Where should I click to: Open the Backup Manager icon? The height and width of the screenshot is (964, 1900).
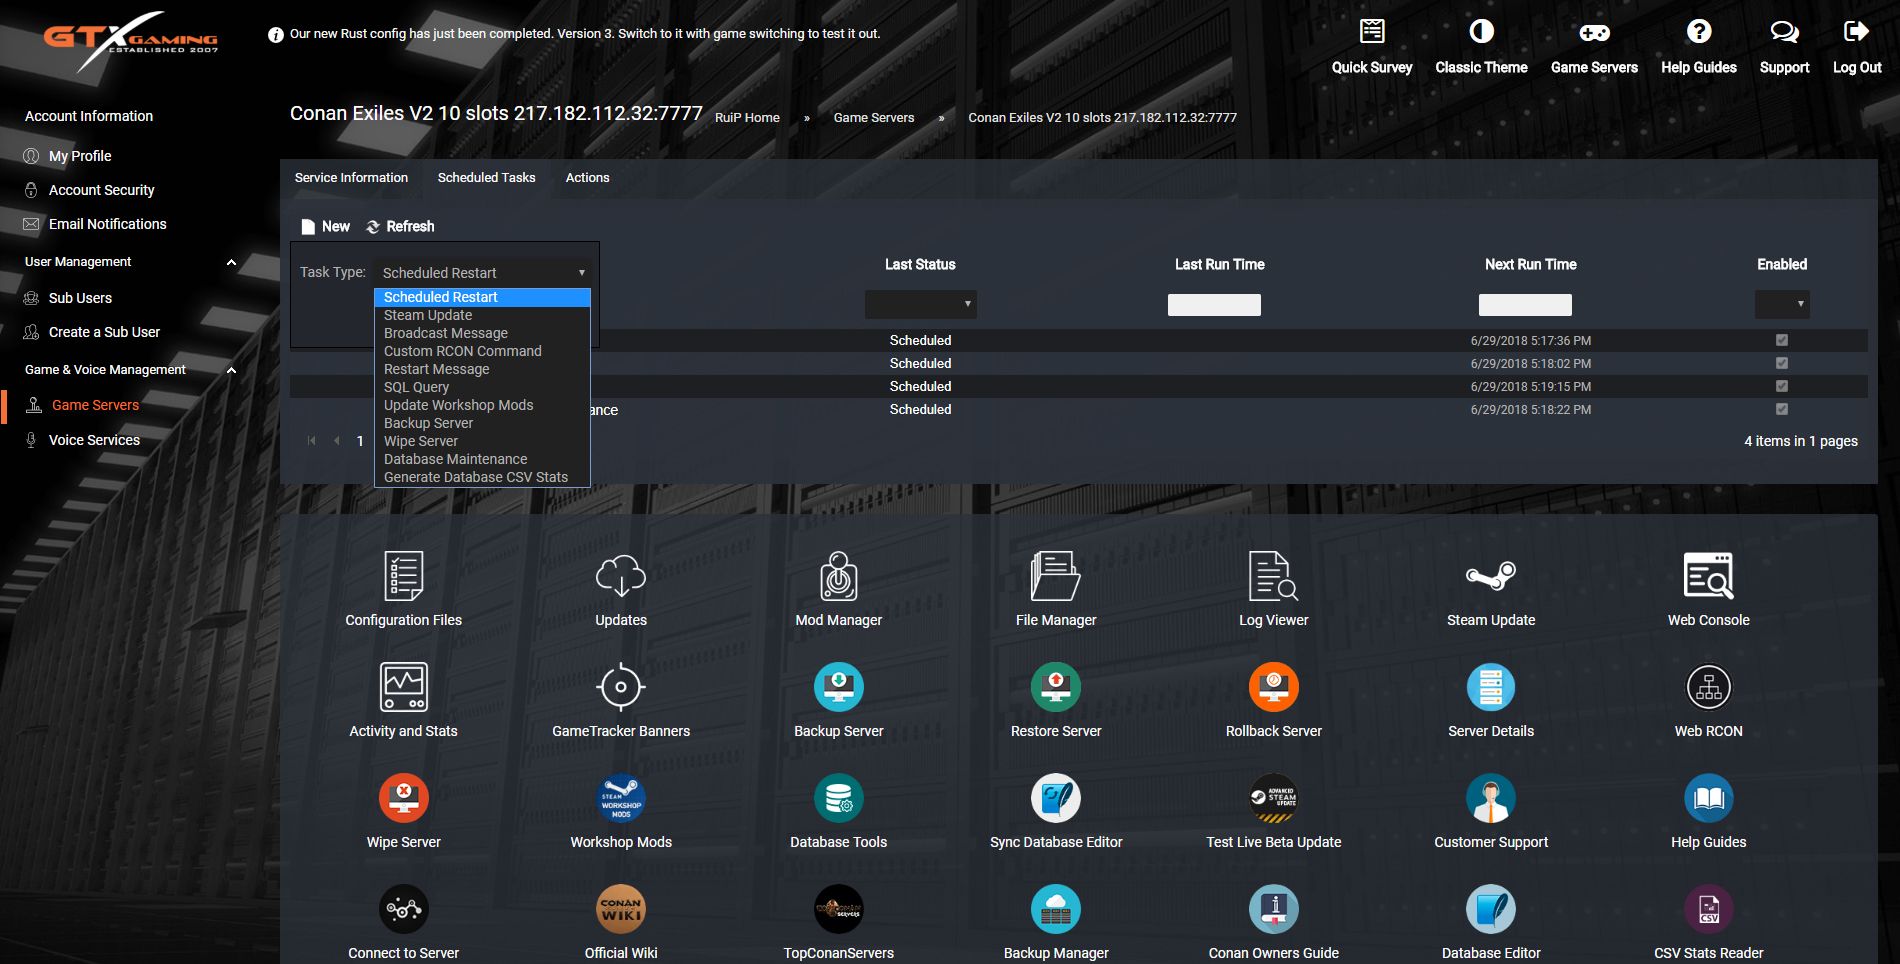click(1056, 909)
